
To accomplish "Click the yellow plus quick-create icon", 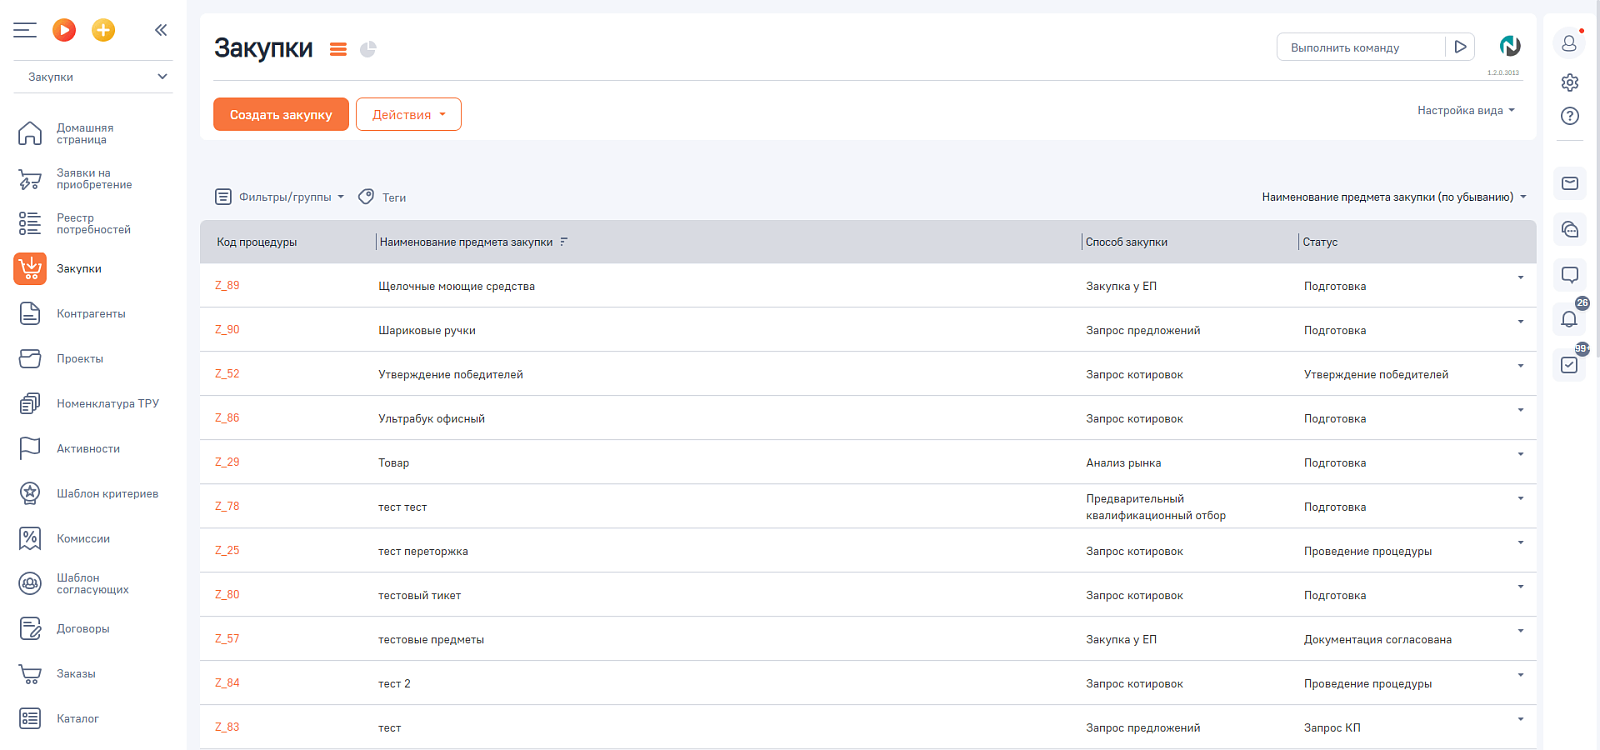I will [x=103, y=30].
